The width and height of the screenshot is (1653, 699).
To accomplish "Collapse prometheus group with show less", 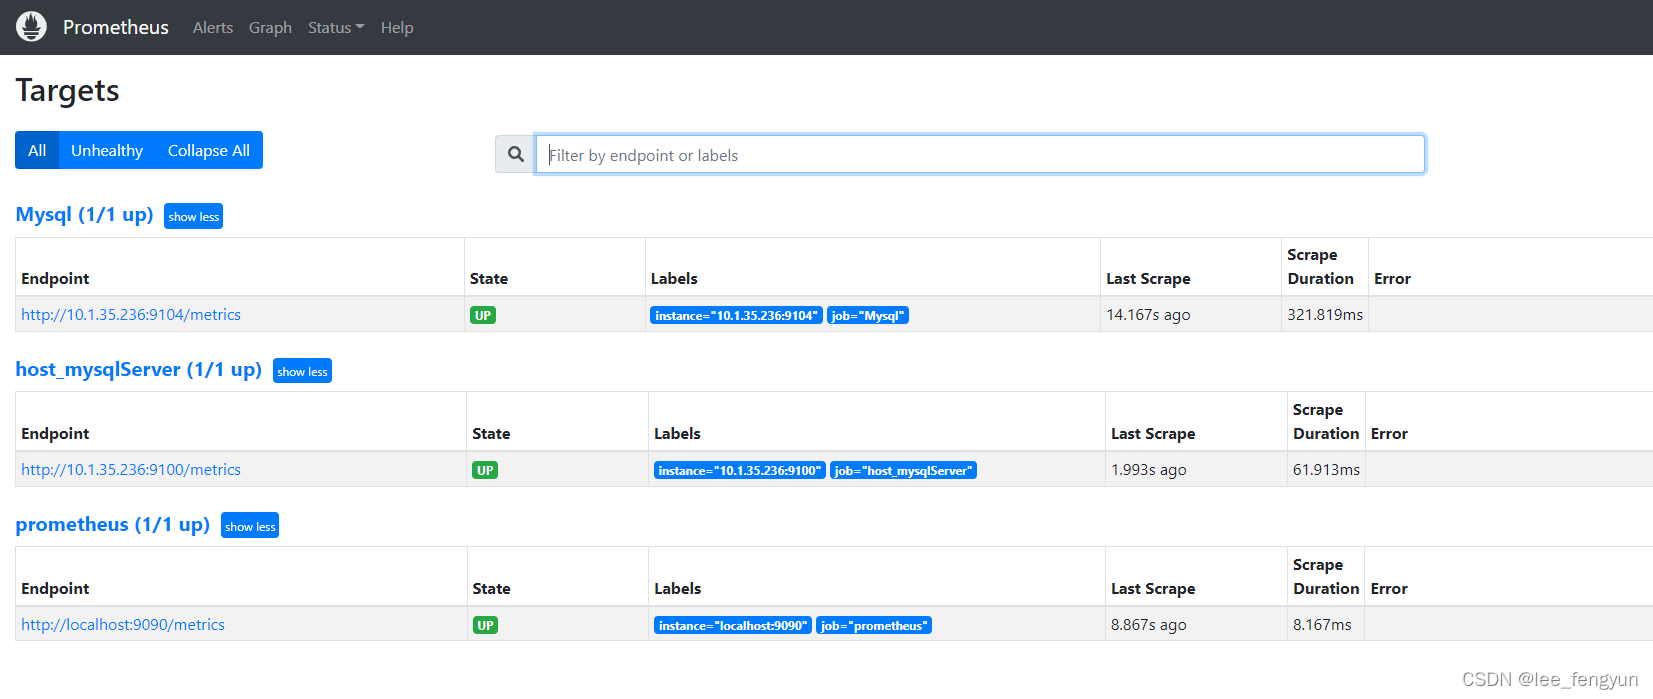I will tap(250, 526).
